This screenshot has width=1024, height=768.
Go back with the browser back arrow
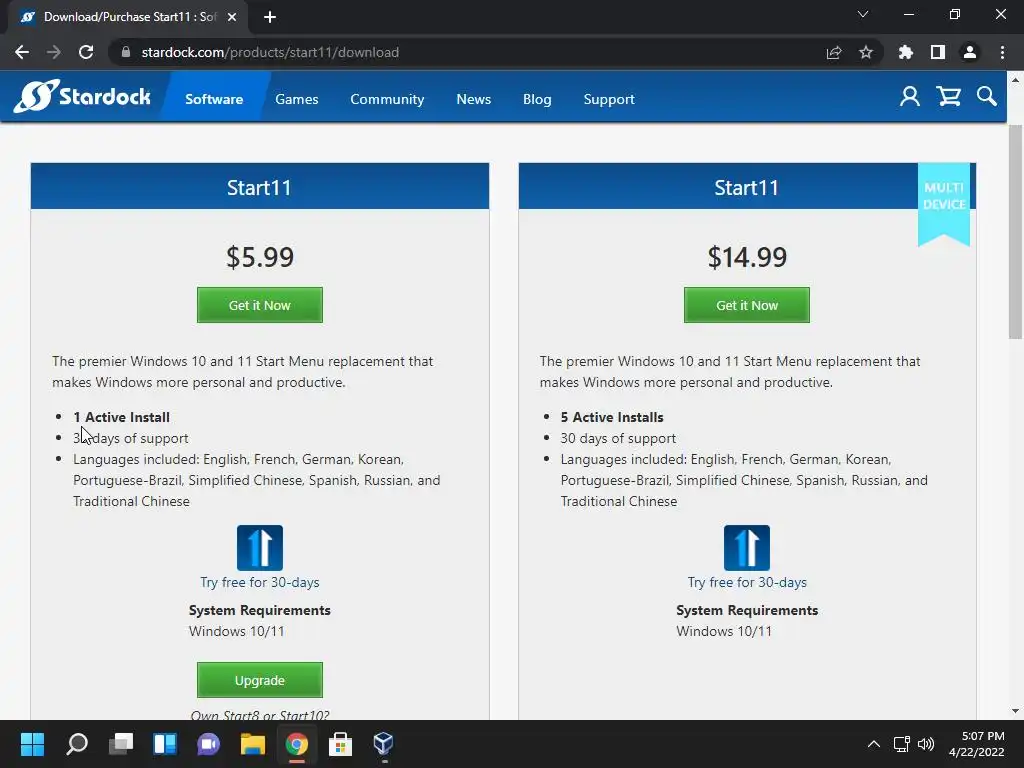(x=22, y=52)
